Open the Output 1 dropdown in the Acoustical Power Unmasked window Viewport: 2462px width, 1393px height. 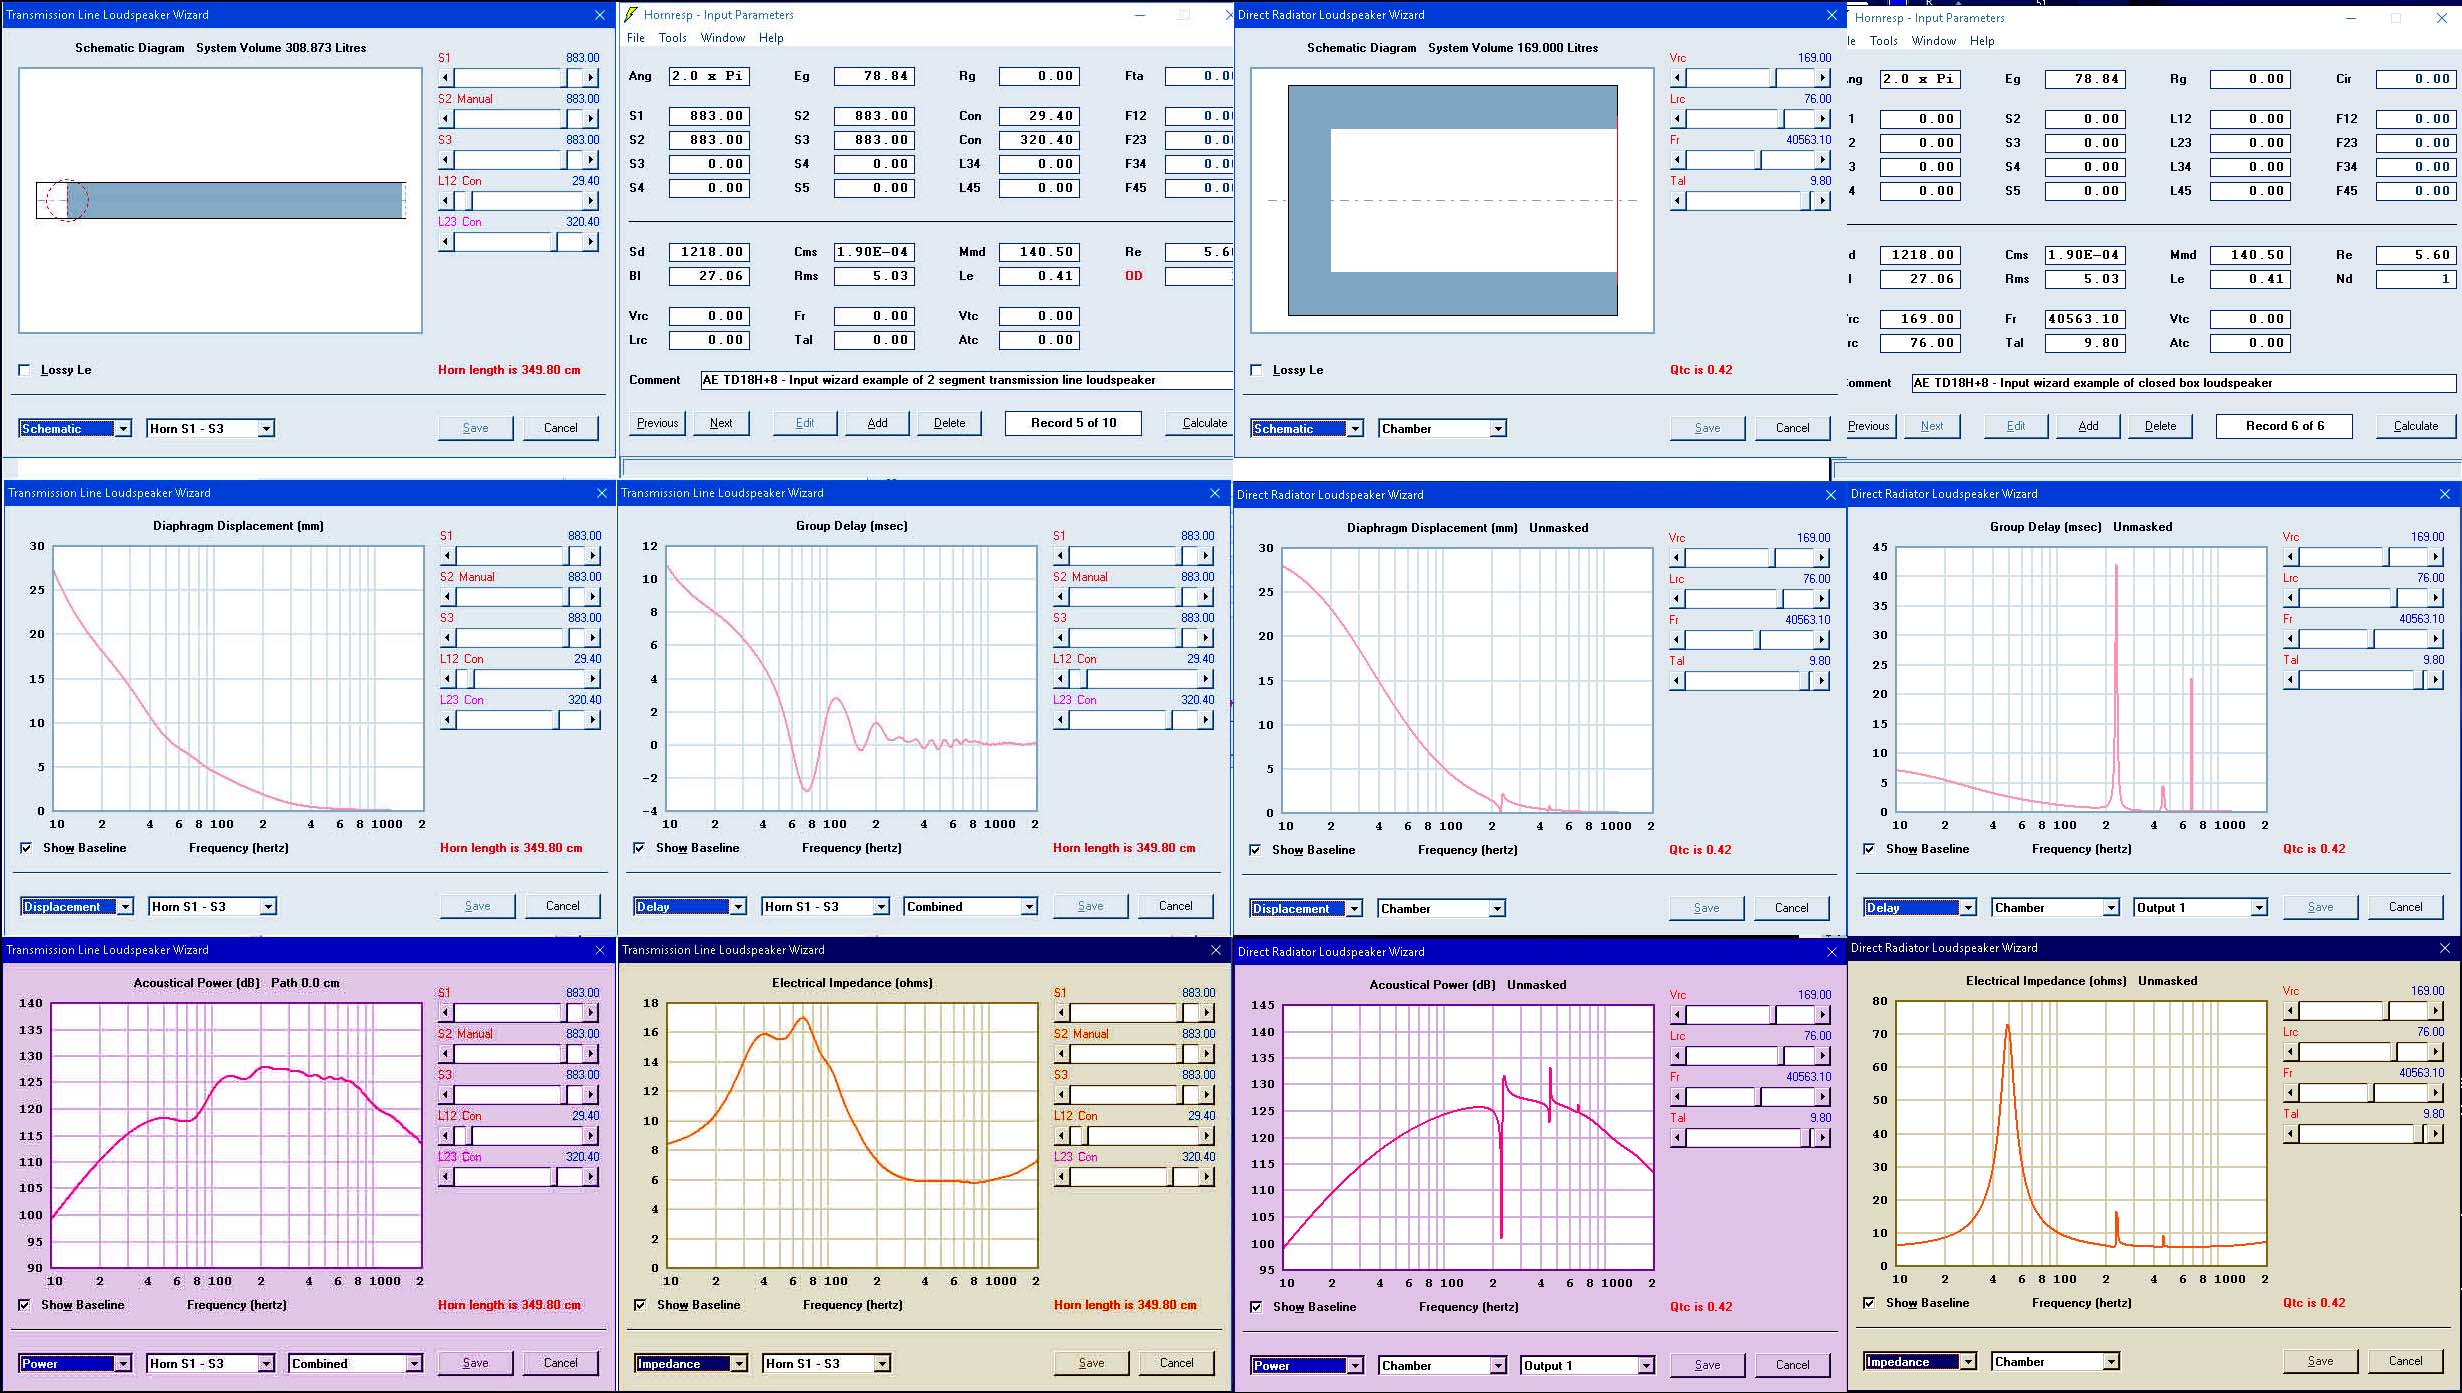coord(1646,1365)
